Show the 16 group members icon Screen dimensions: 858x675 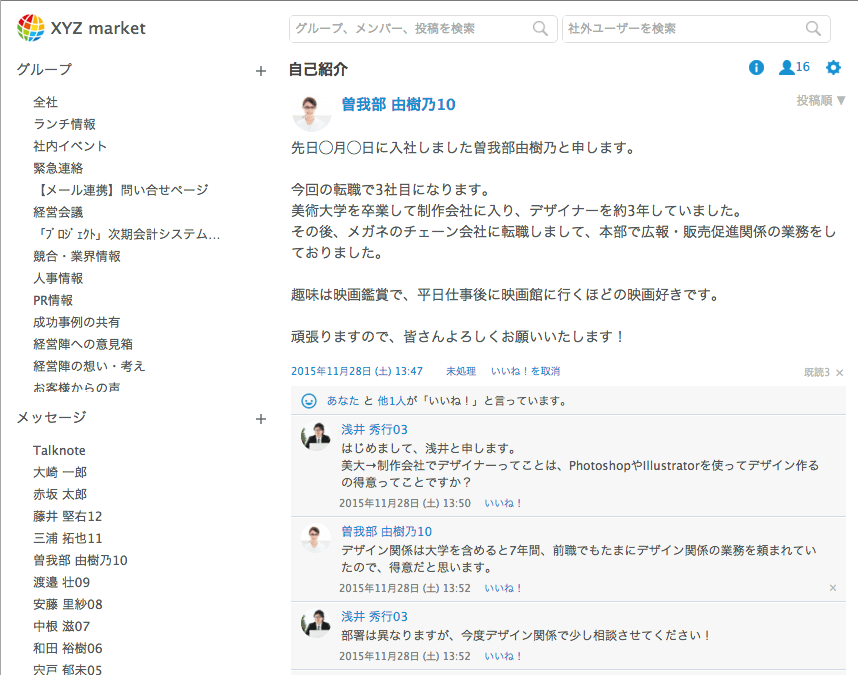(x=794, y=67)
